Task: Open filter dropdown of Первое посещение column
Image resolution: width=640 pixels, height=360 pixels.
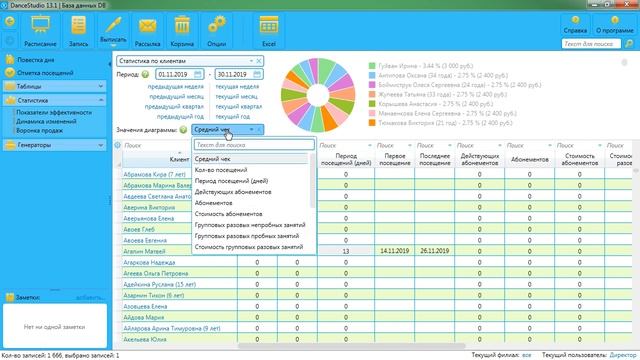Action: [x=410, y=145]
